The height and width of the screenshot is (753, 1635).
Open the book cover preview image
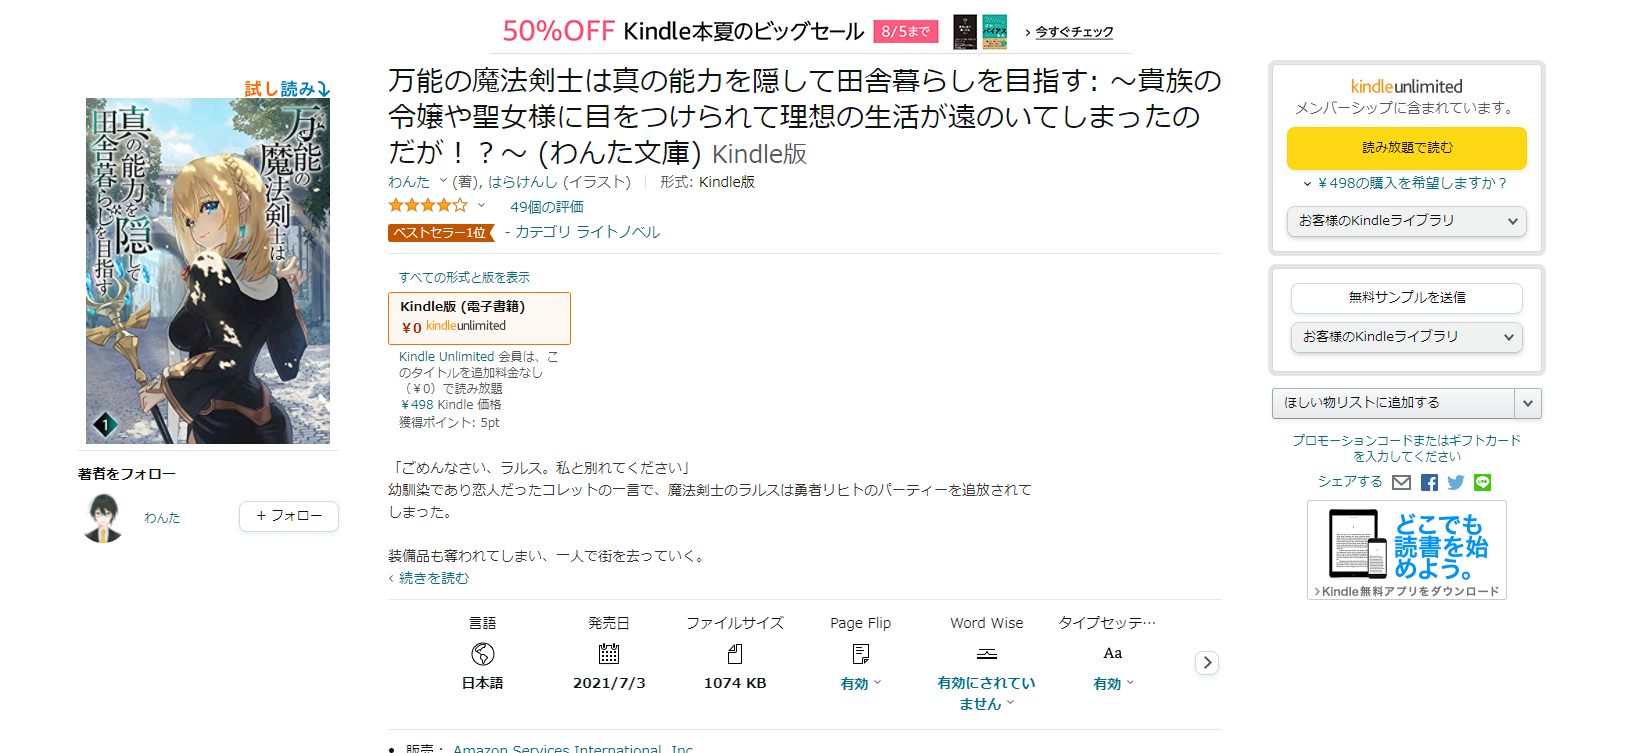pos(208,271)
